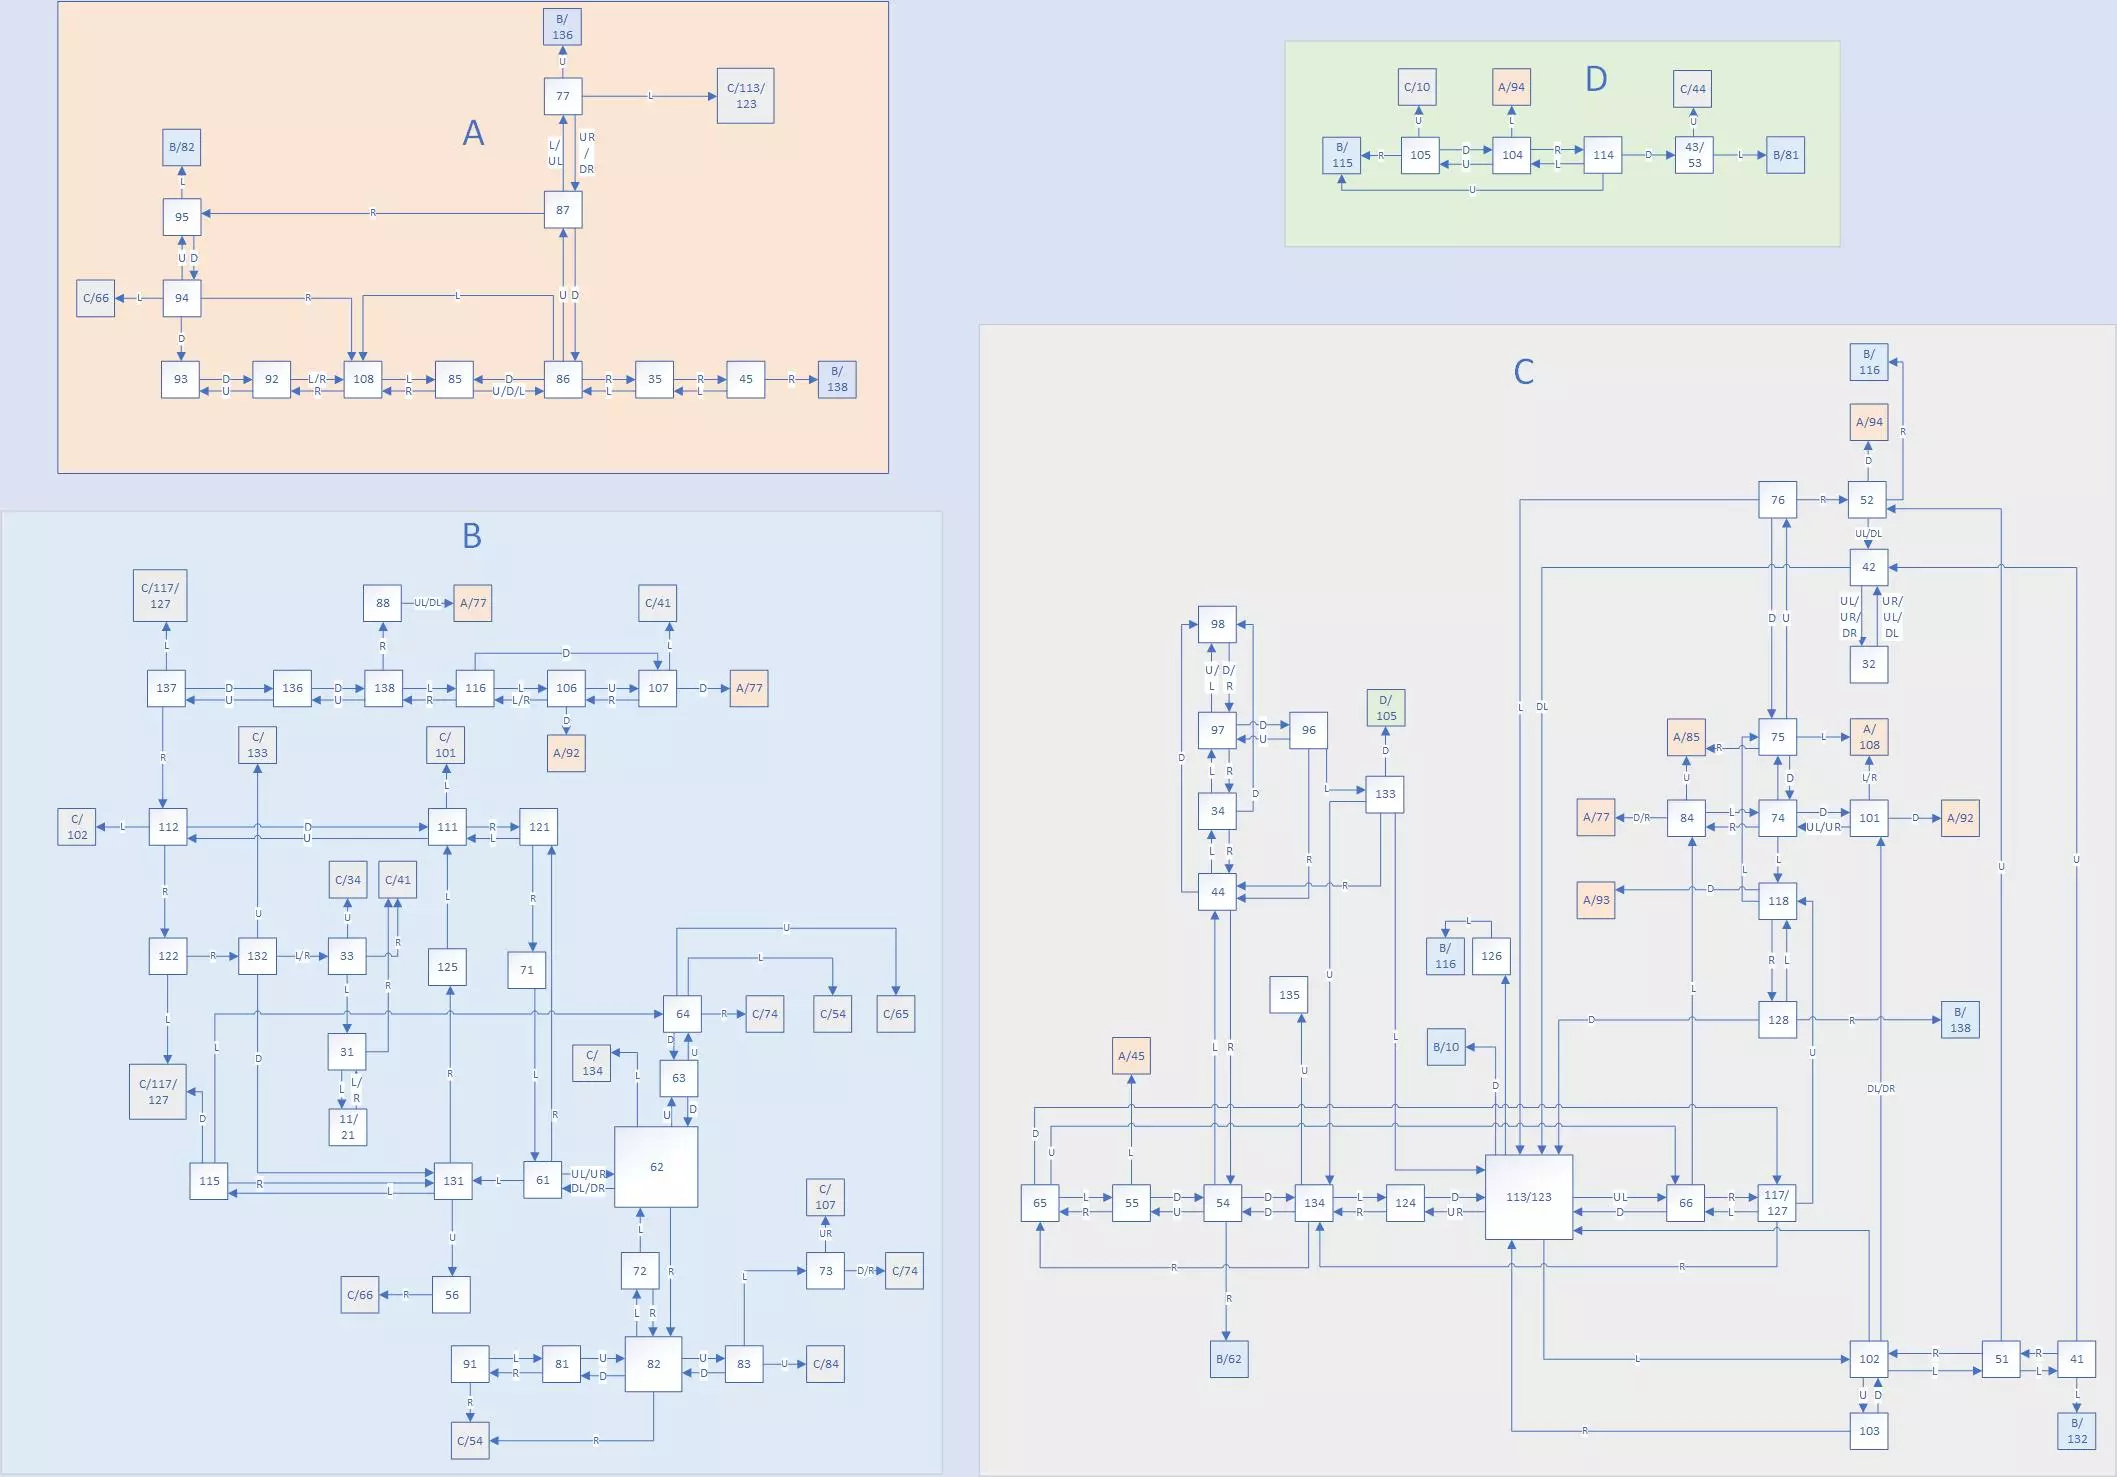Select node 135 in region C
This screenshot has width=2117, height=1477.
click(1289, 995)
